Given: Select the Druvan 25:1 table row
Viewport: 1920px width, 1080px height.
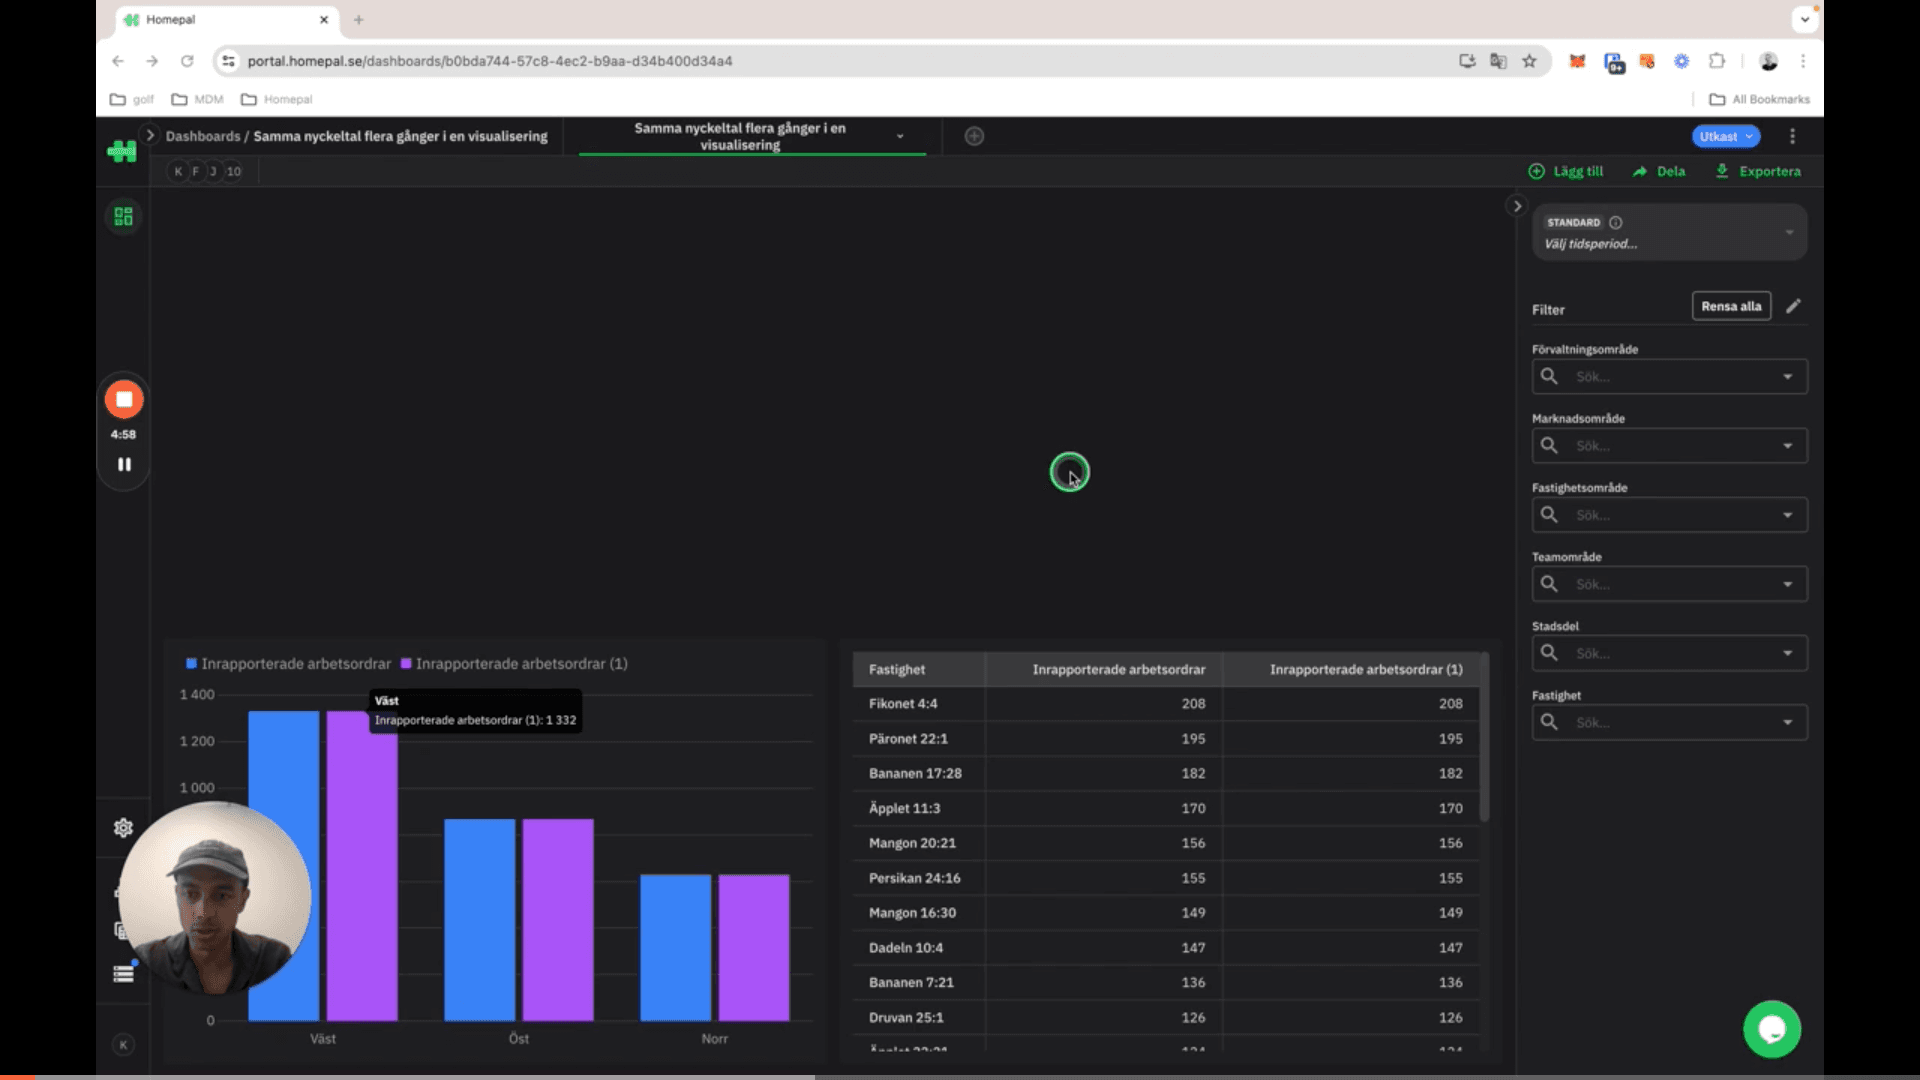Looking at the screenshot, I should pyautogui.click(x=1166, y=1018).
